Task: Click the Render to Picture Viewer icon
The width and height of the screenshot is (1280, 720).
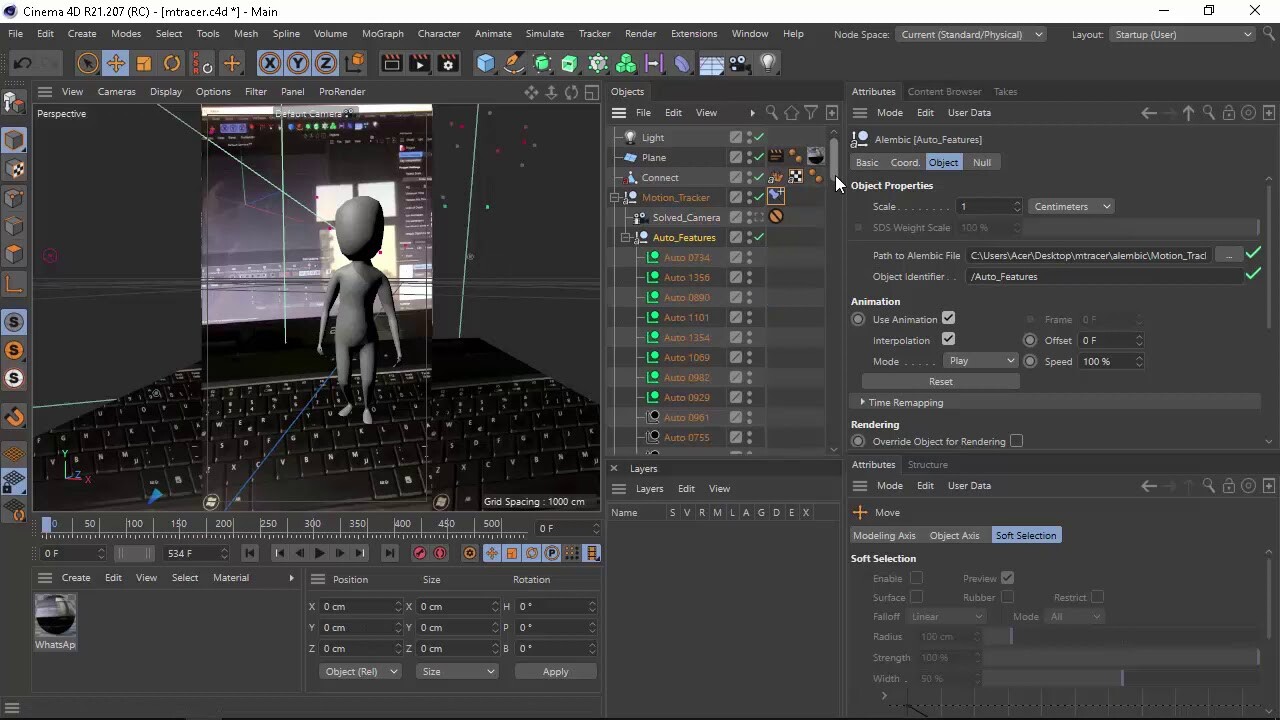Action: click(x=419, y=63)
